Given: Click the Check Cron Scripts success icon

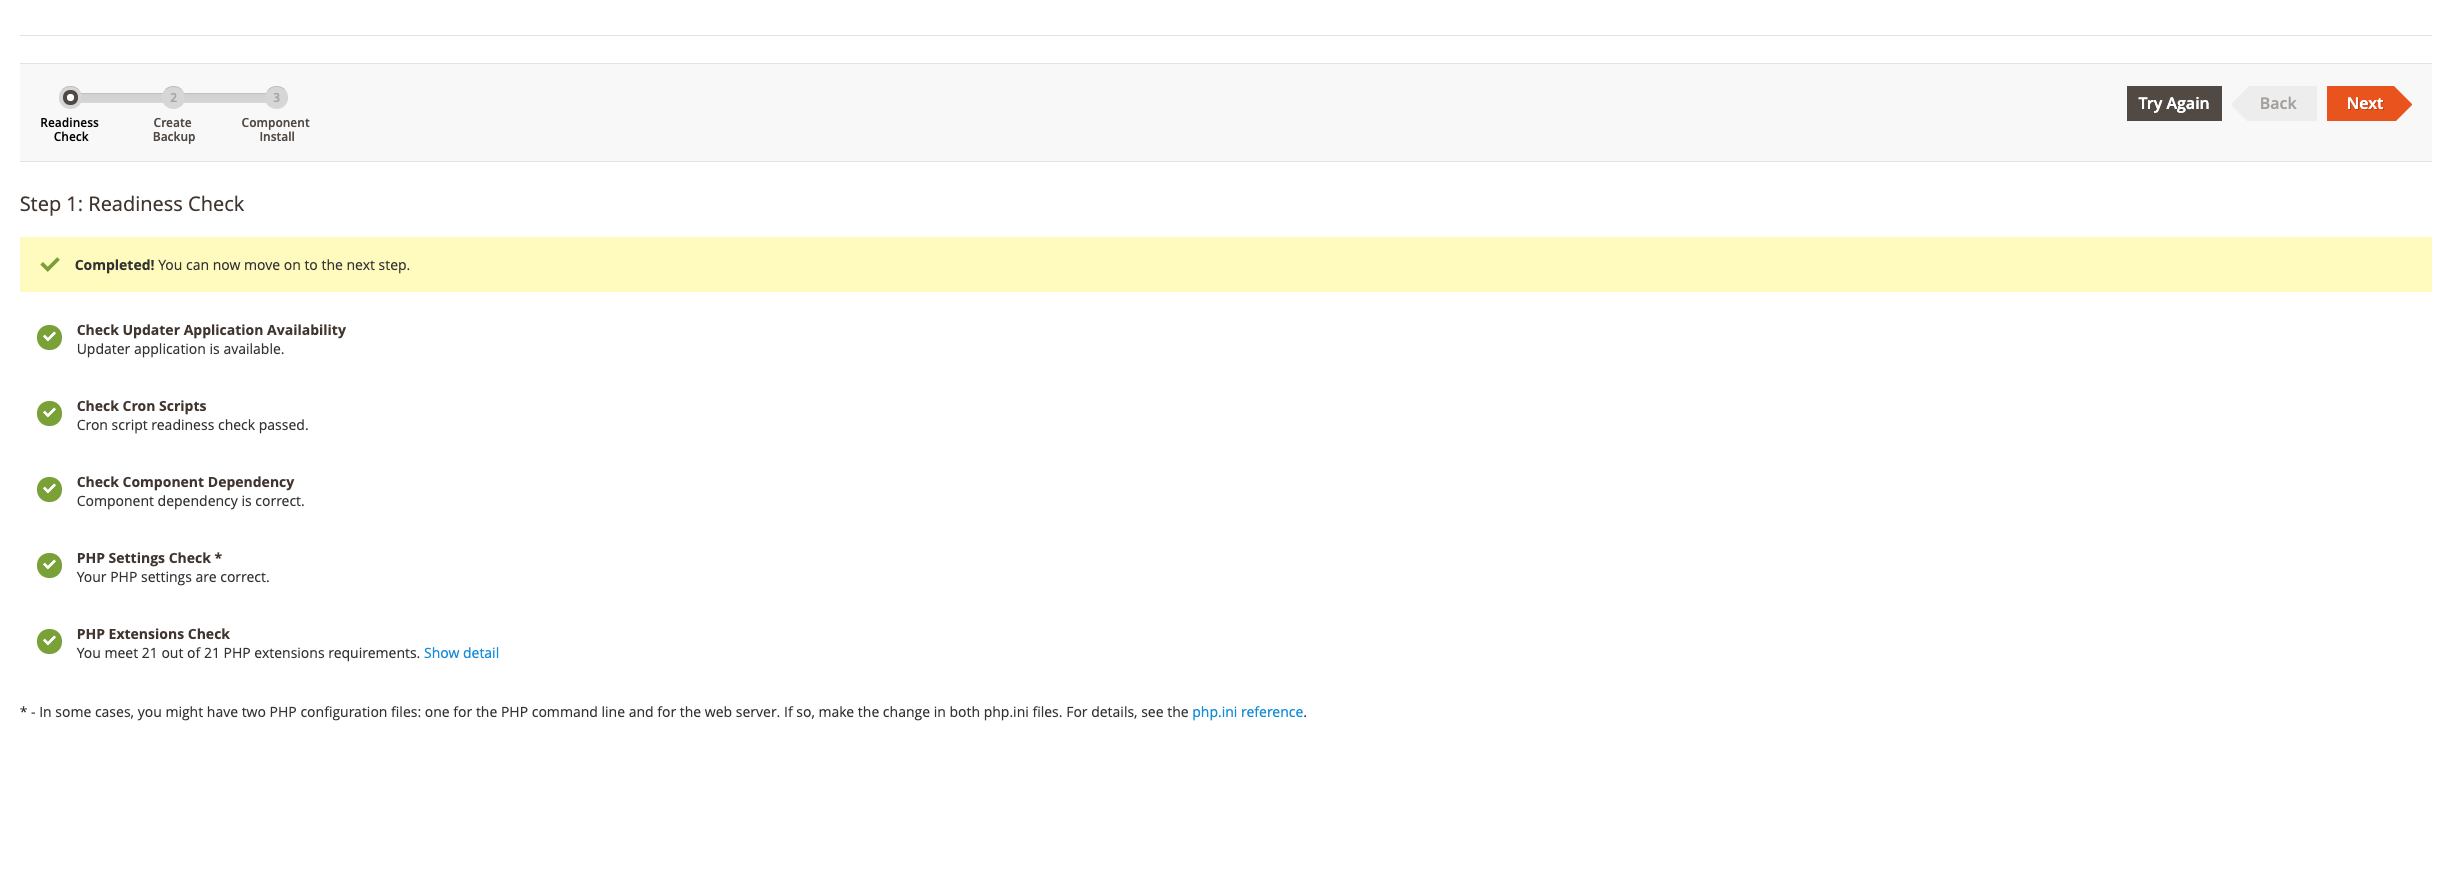Looking at the screenshot, I should pyautogui.click(x=49, y=414).
